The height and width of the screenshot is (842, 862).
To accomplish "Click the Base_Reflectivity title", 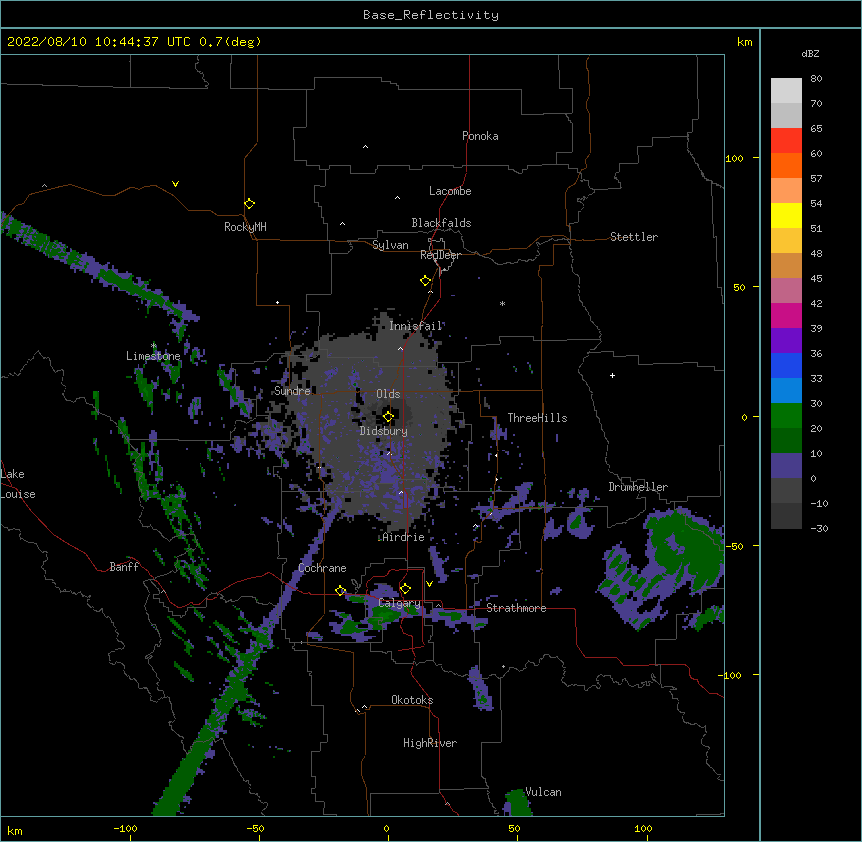I will tap(431, 15).
